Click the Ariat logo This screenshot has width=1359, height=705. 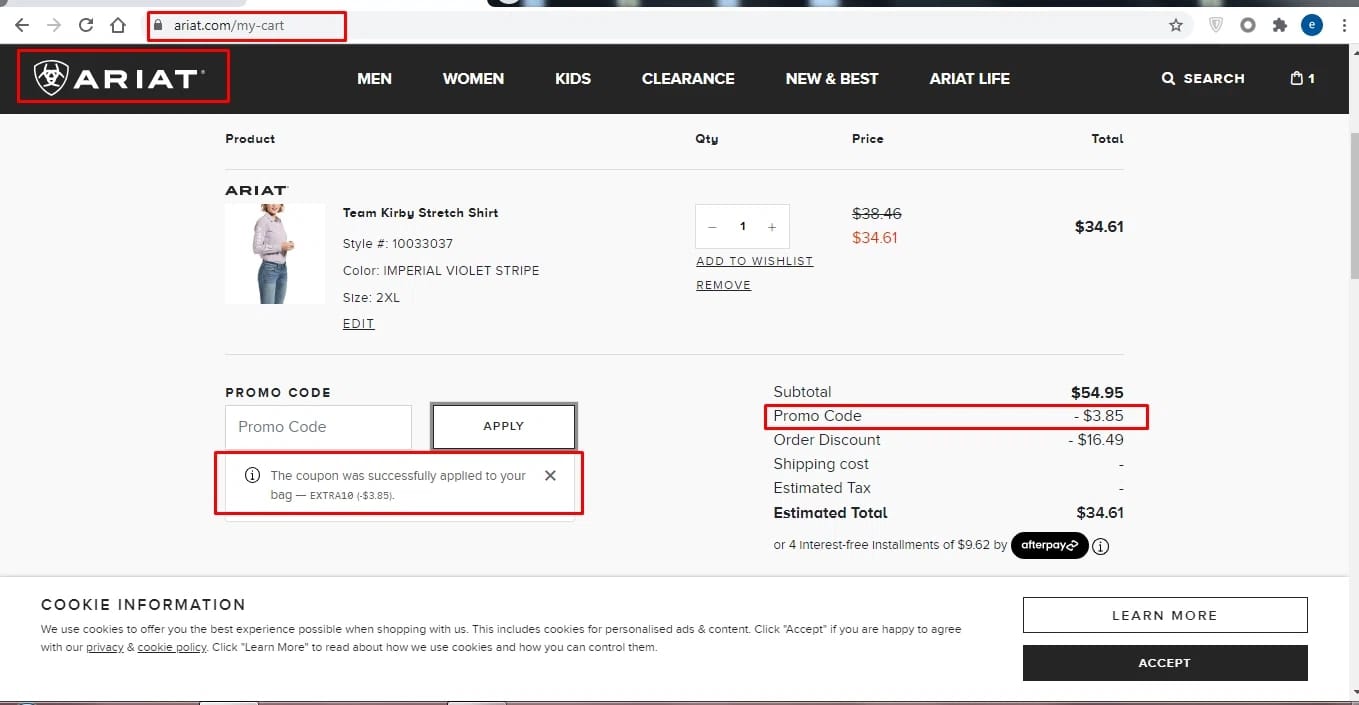[119, 78]
